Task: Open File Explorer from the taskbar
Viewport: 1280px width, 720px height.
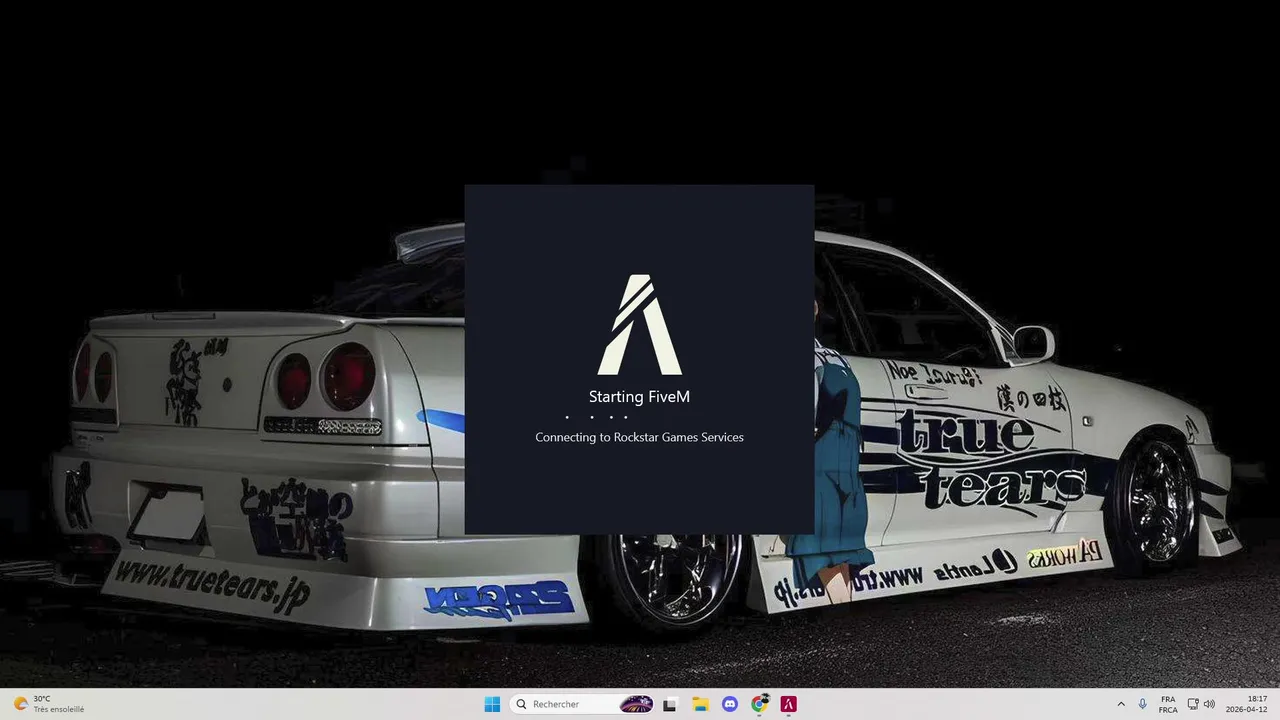Action: pyautogui.click(x=700, y=704)
